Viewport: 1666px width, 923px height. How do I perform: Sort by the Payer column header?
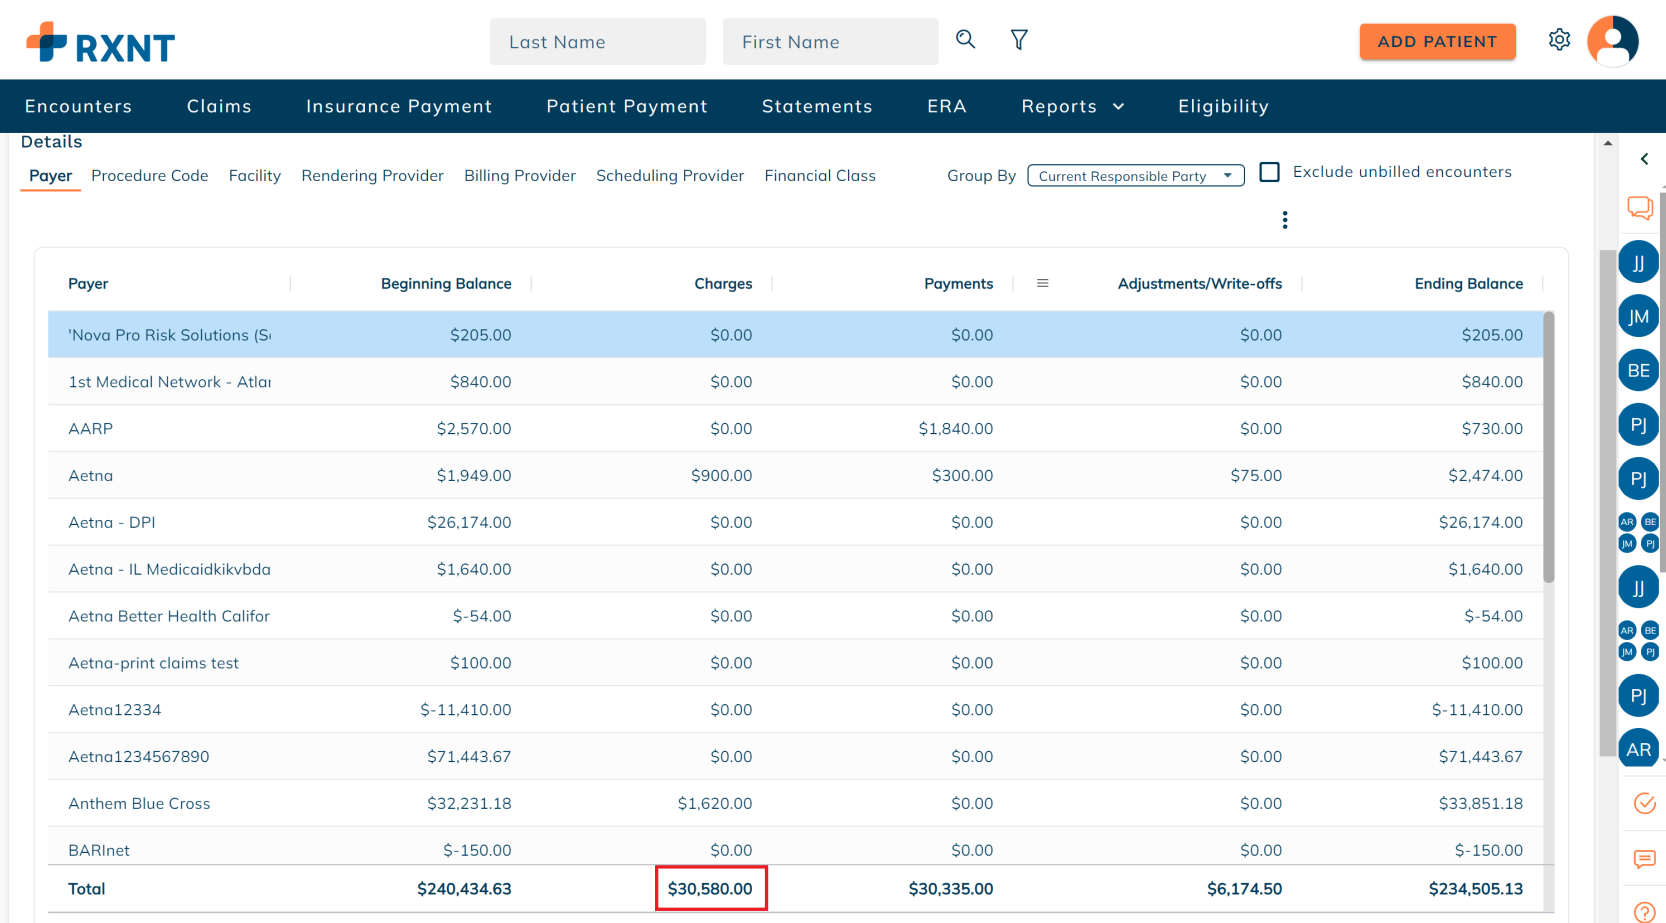point(88,284)
